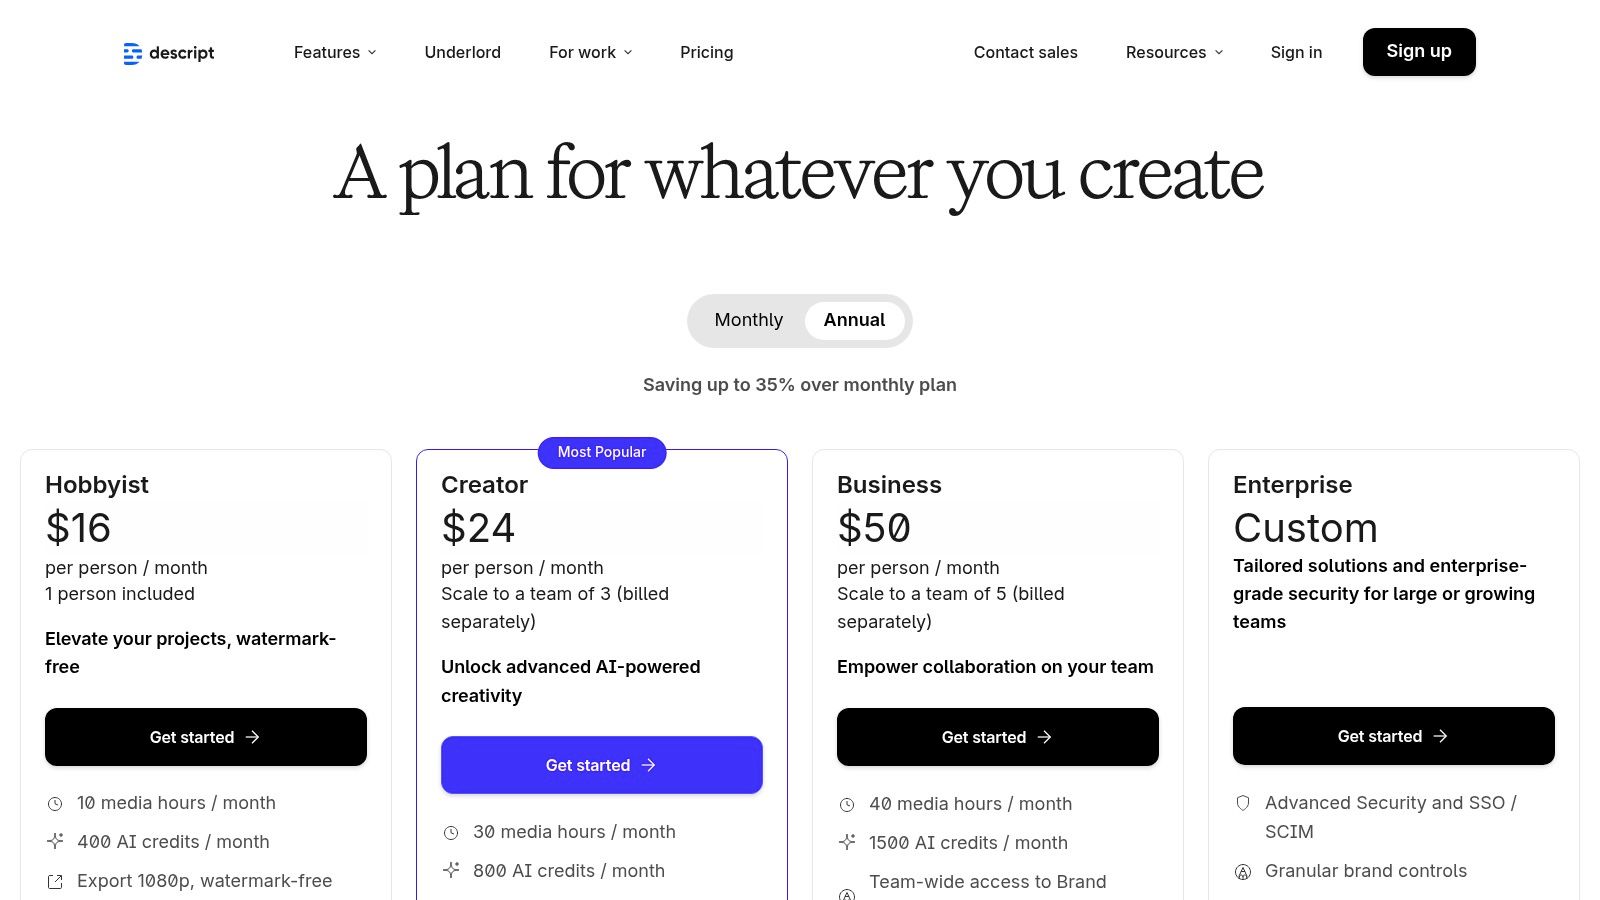Click Contact sales link
Image resolution: width=1600 pixels, height=900 pixels.
[1025, 52]
